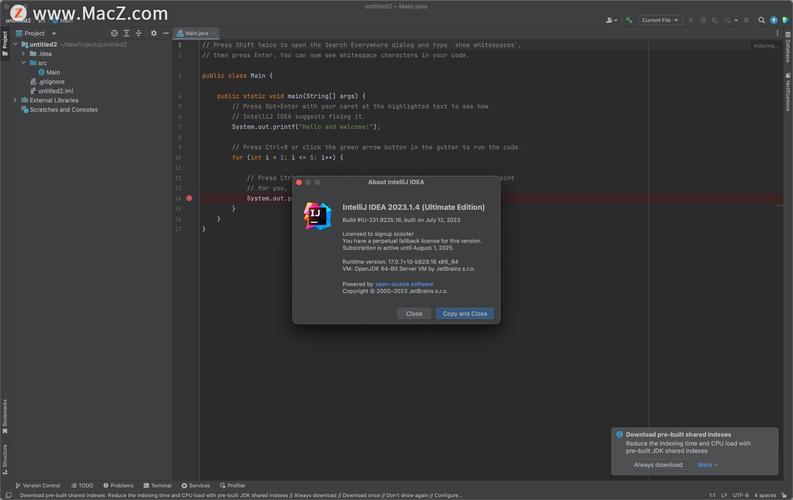Open the profiler run options dropdown arrow
793x500 pixels.
pyautogui.click(x=736, y=20)
